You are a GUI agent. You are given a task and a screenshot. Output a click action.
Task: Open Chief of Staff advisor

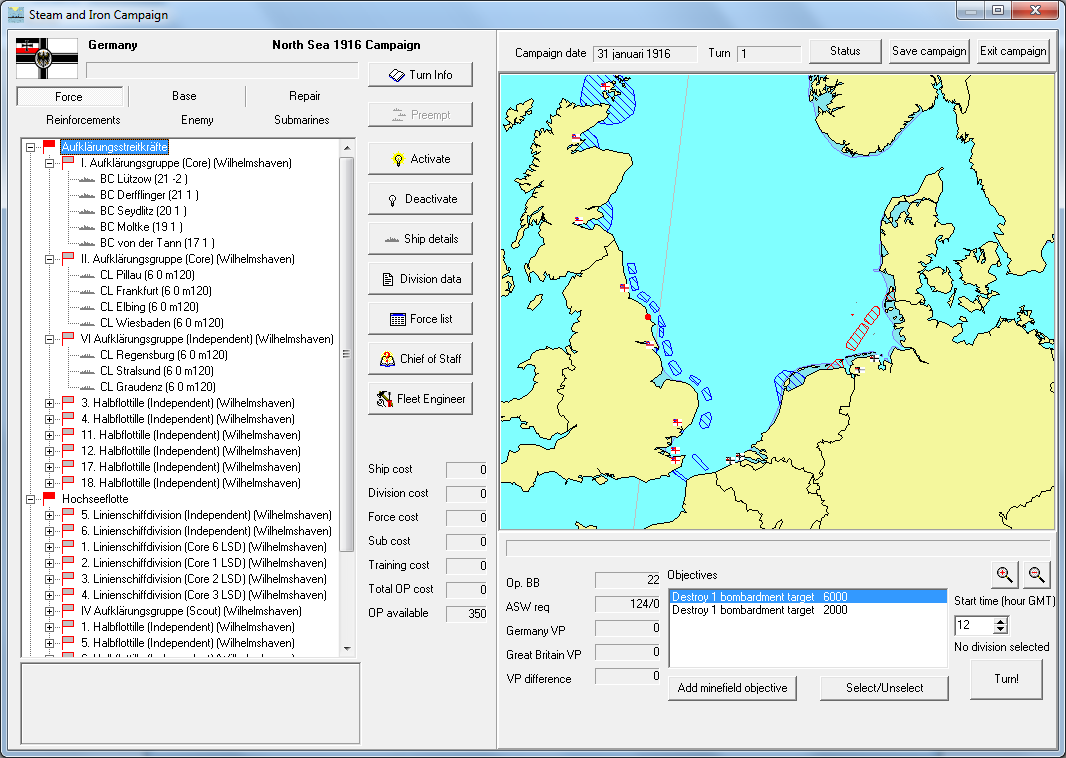tap(420, 359)
